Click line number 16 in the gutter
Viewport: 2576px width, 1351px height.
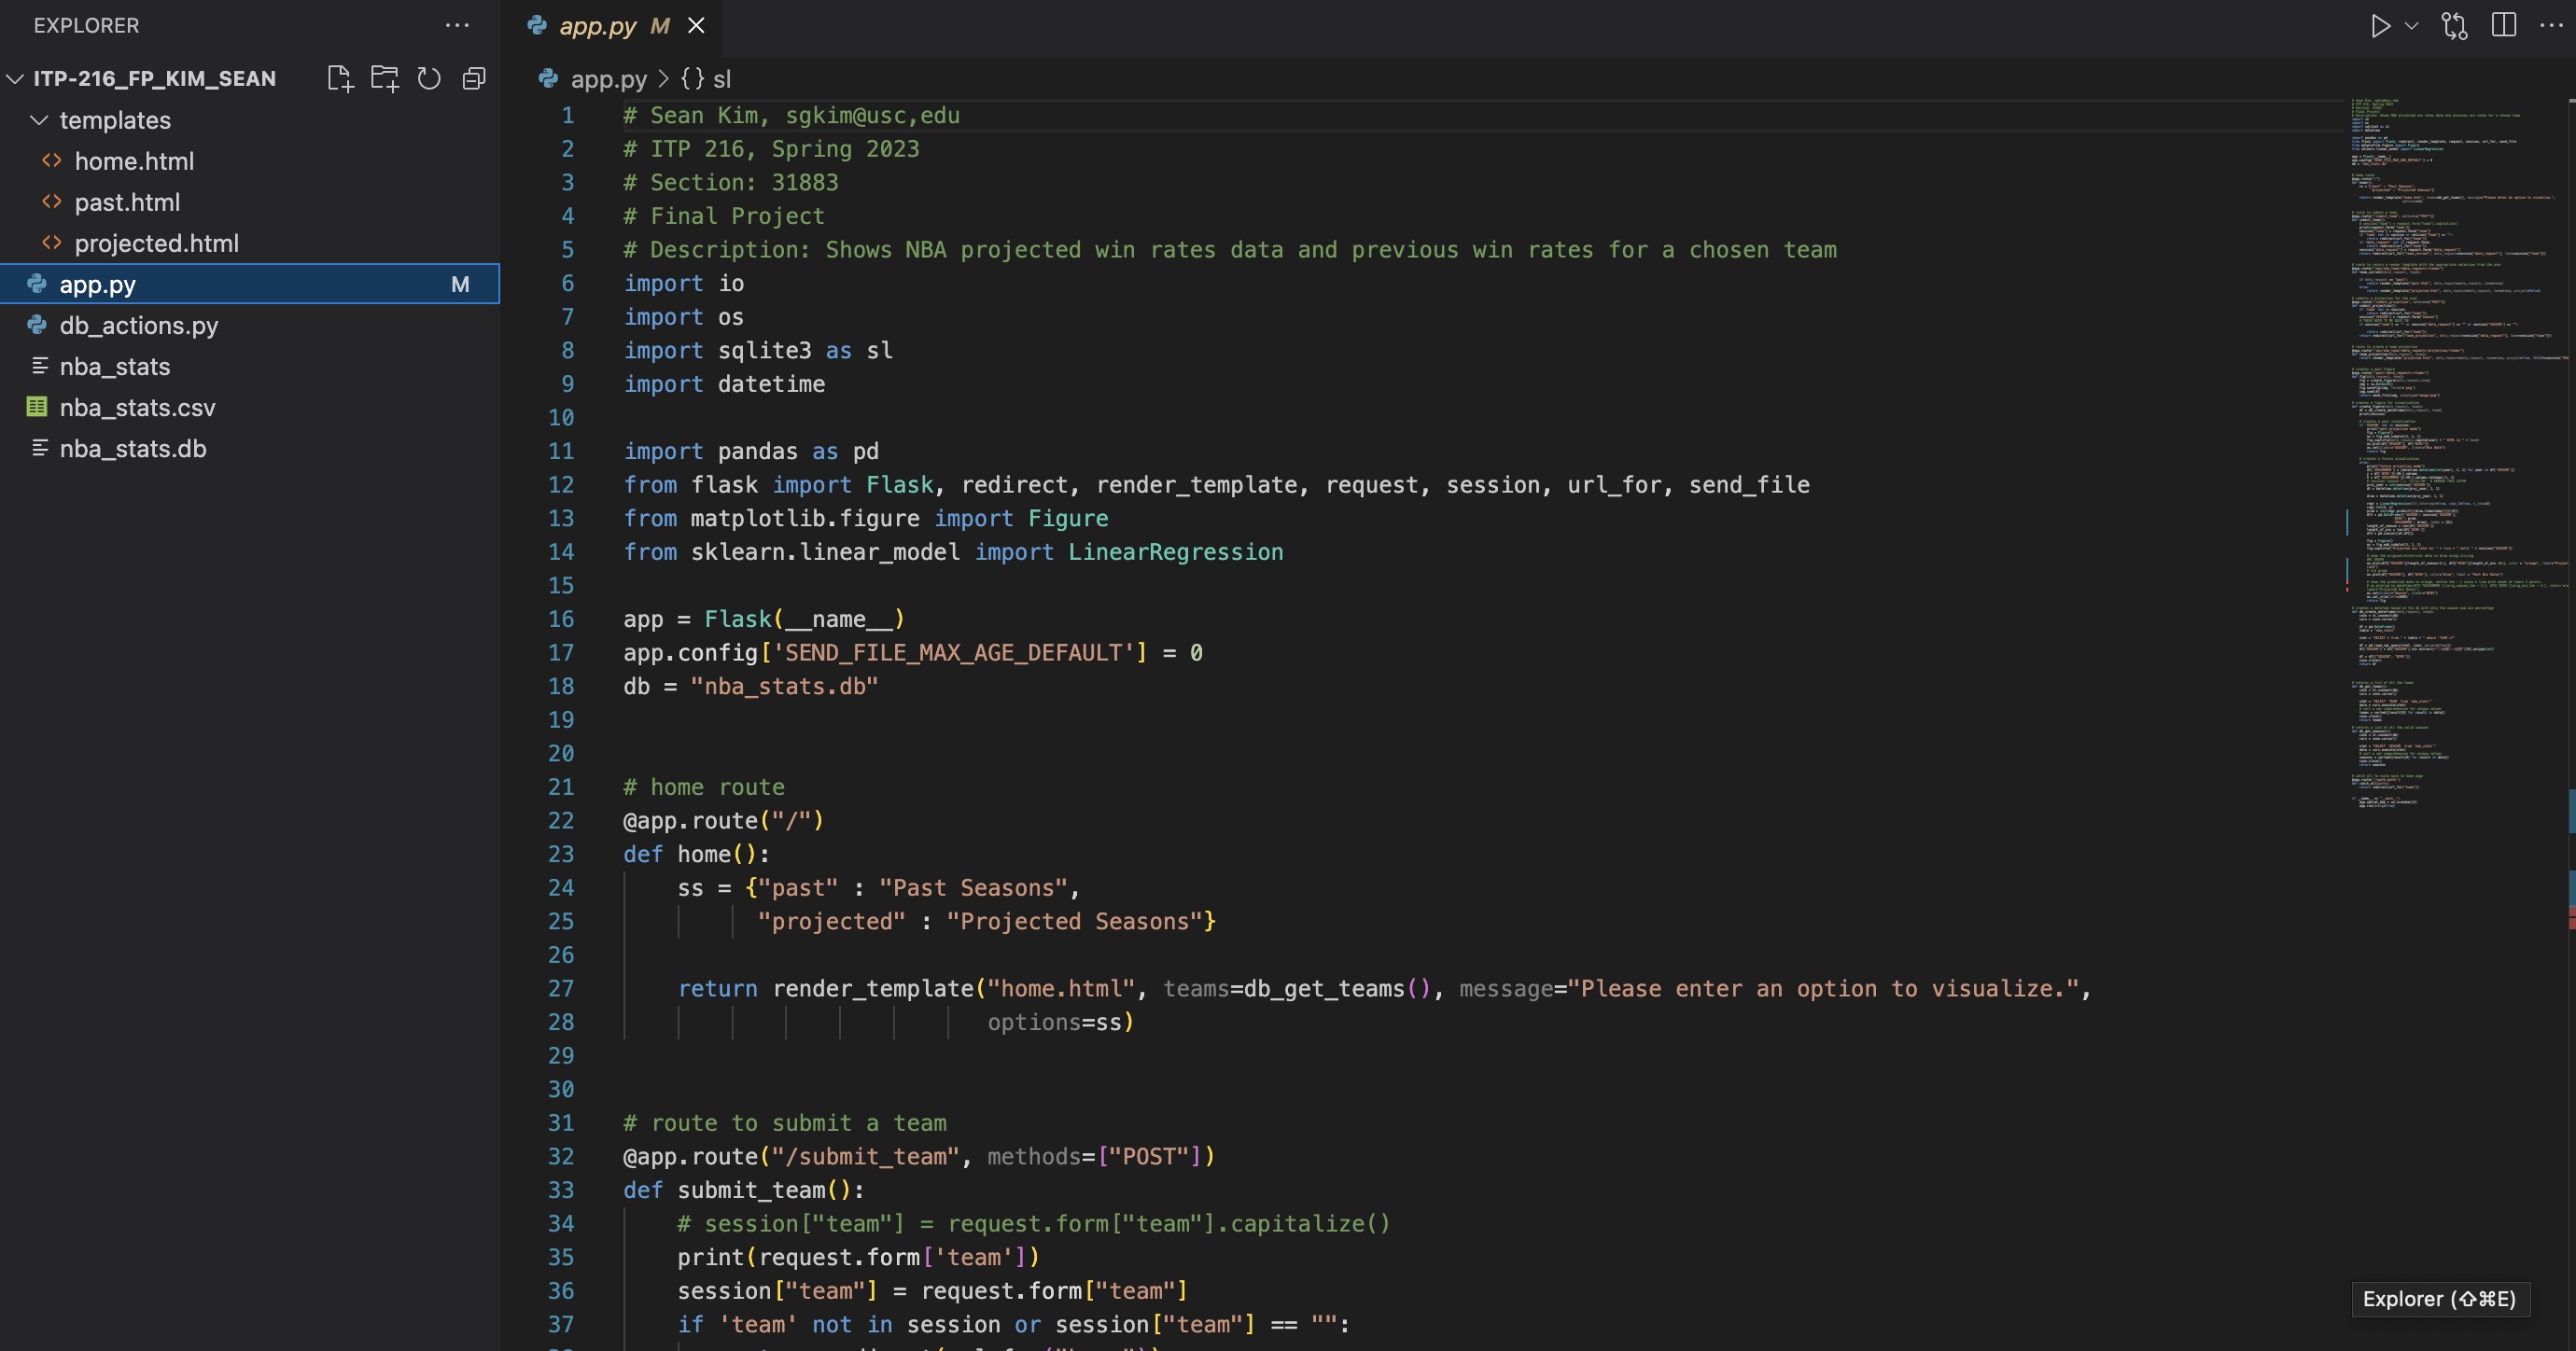(561, 619)
